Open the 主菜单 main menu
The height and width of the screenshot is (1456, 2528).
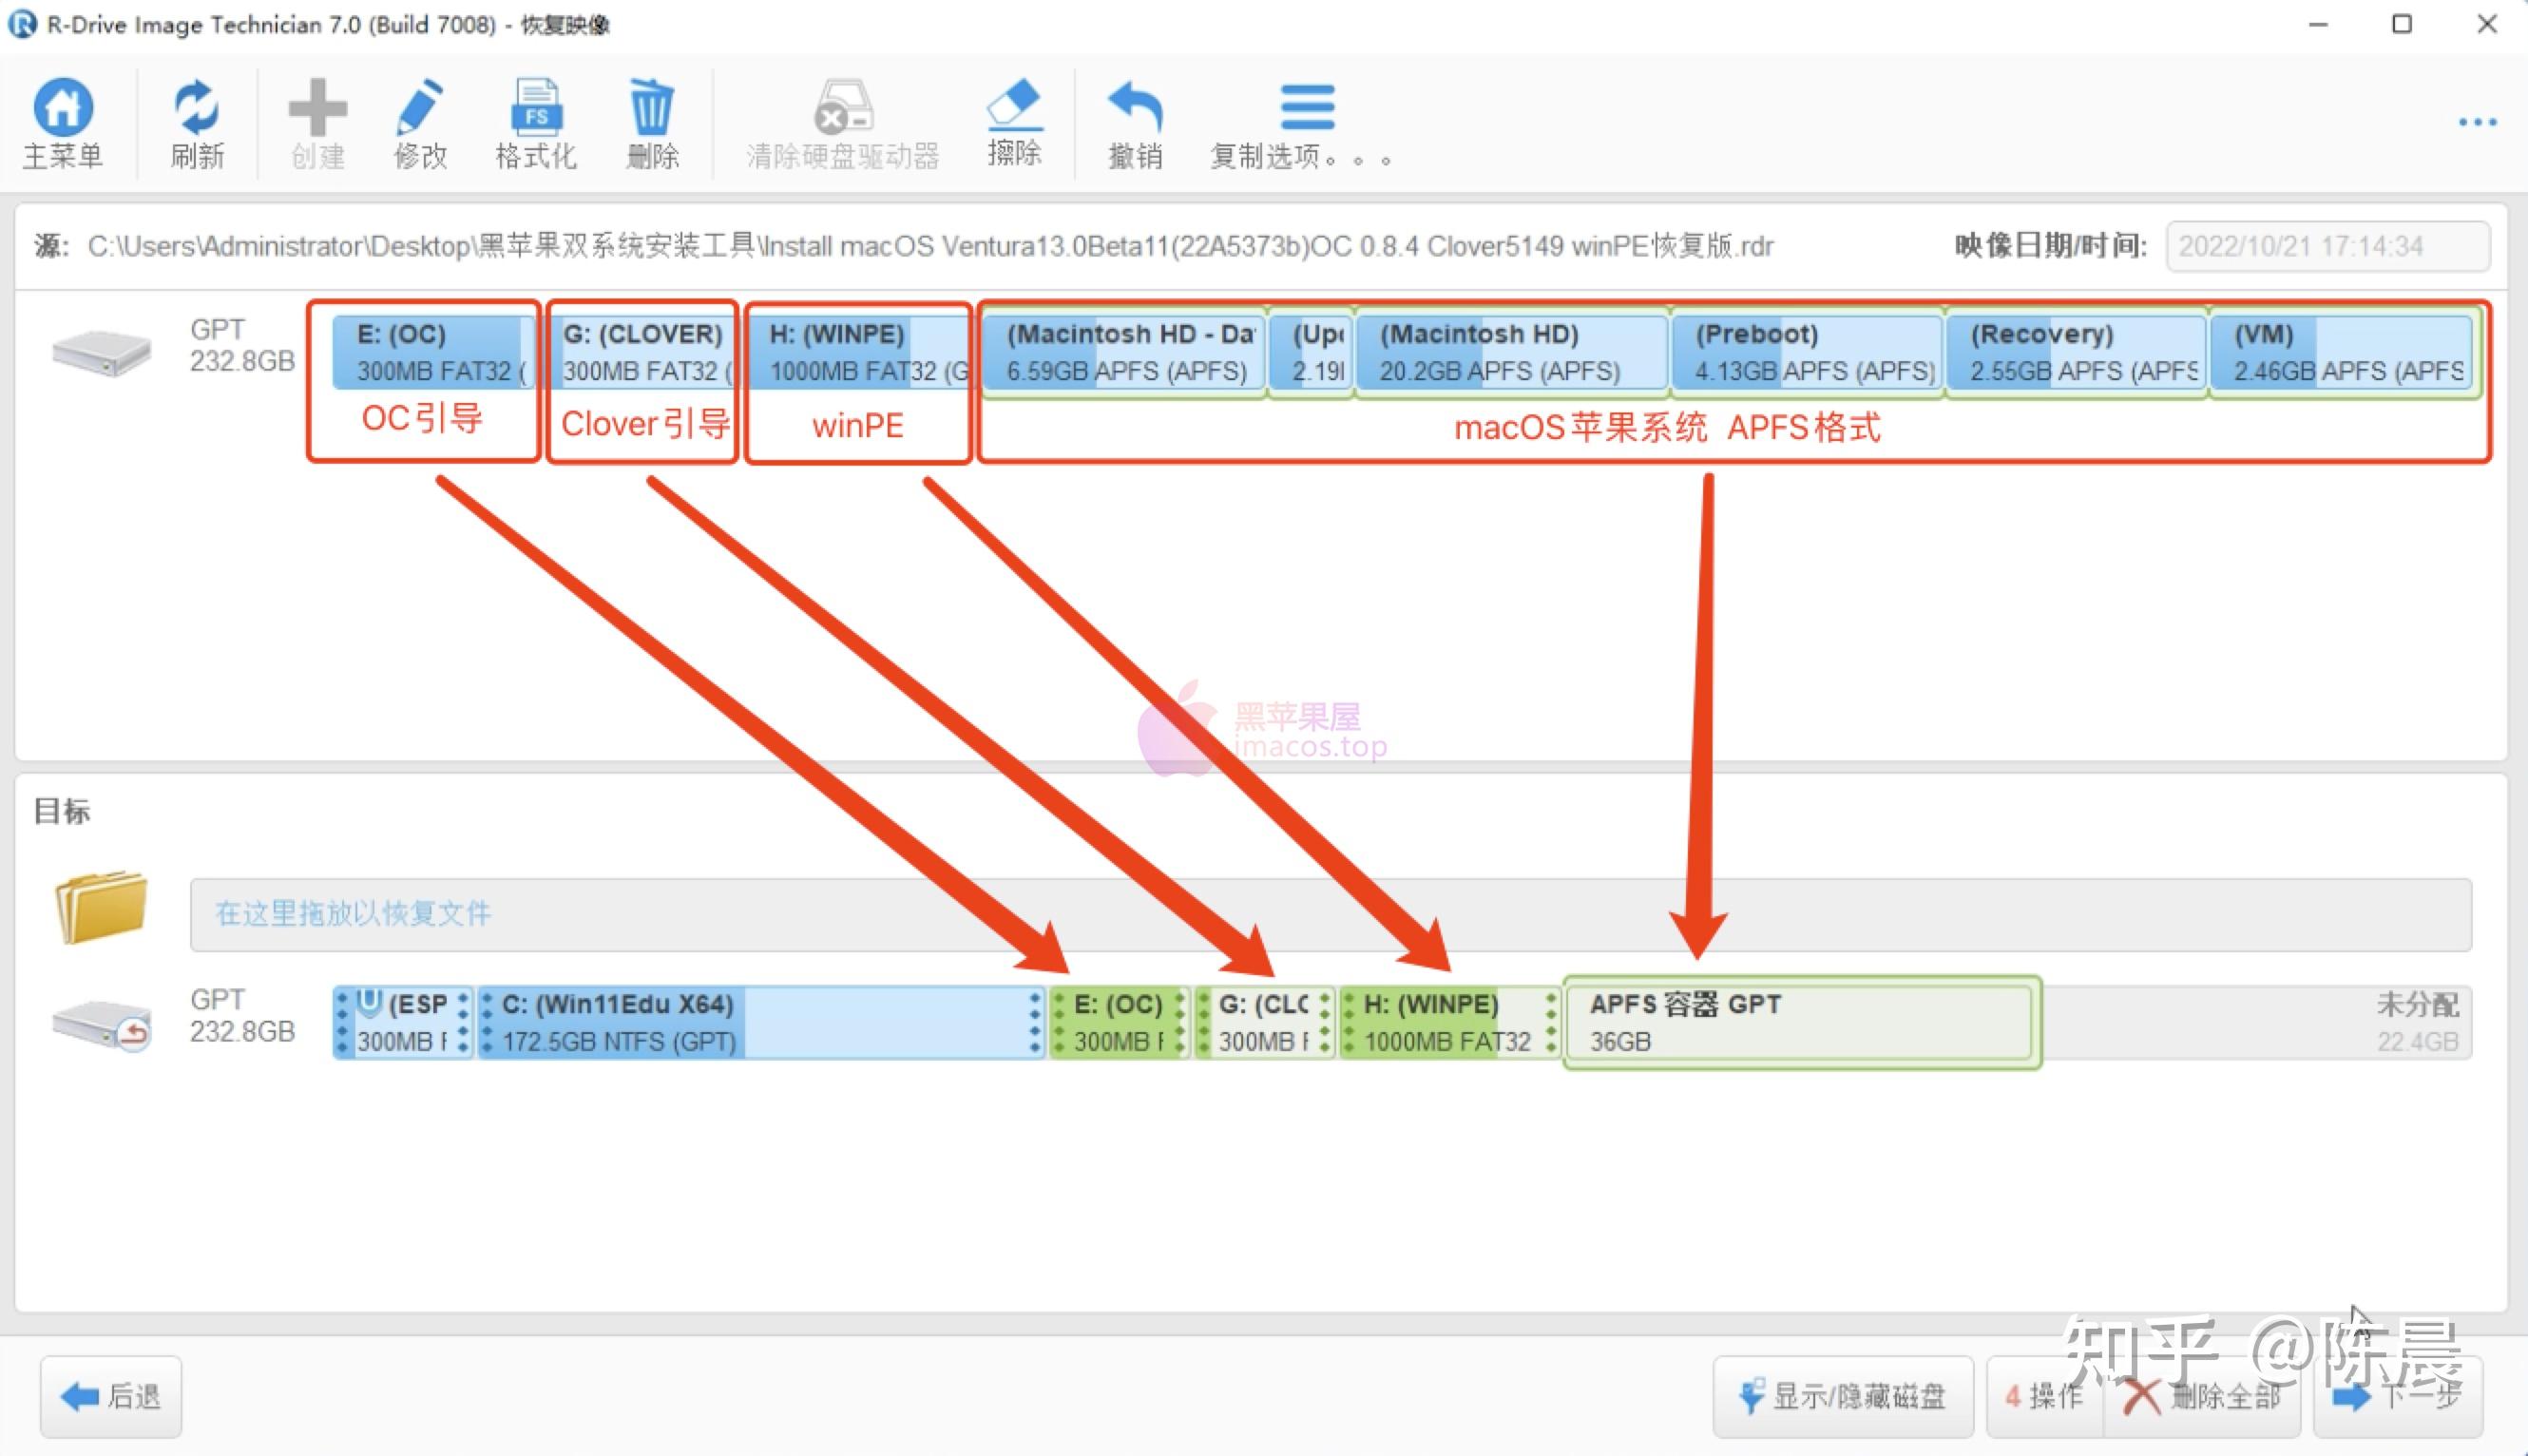pyautogui.click(x=62, y=122)
